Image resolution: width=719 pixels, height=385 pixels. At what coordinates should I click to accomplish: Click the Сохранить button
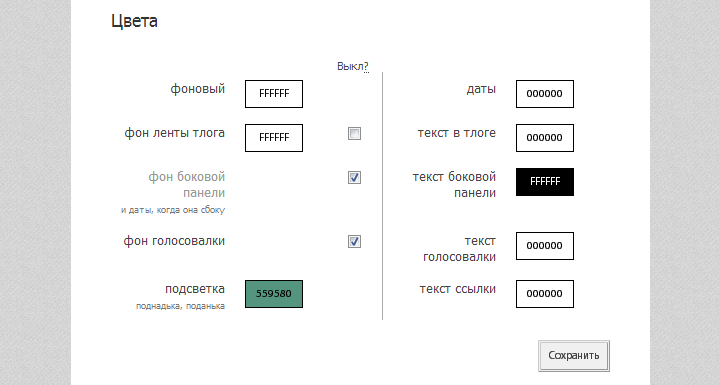pyautogui.click(x=574, y=356)
